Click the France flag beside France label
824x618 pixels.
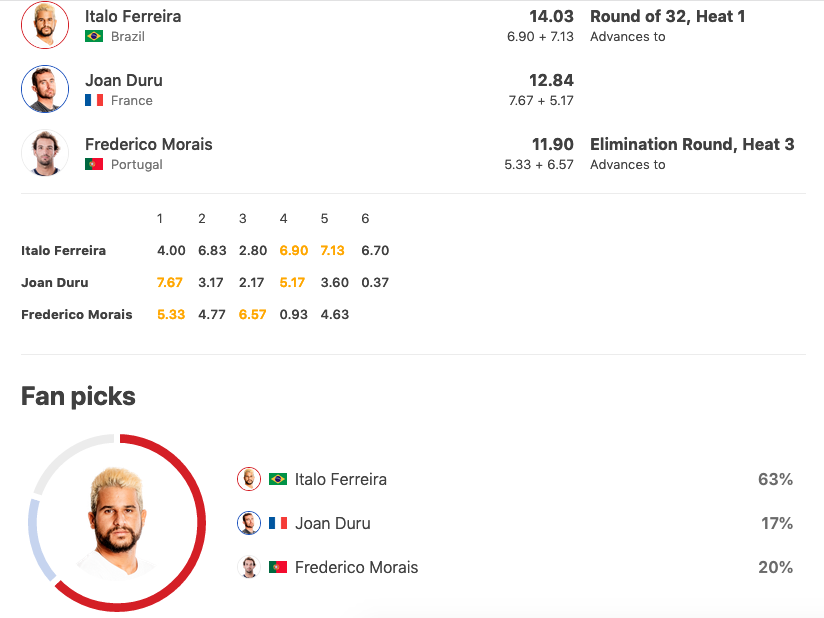[x=94, y=100]
